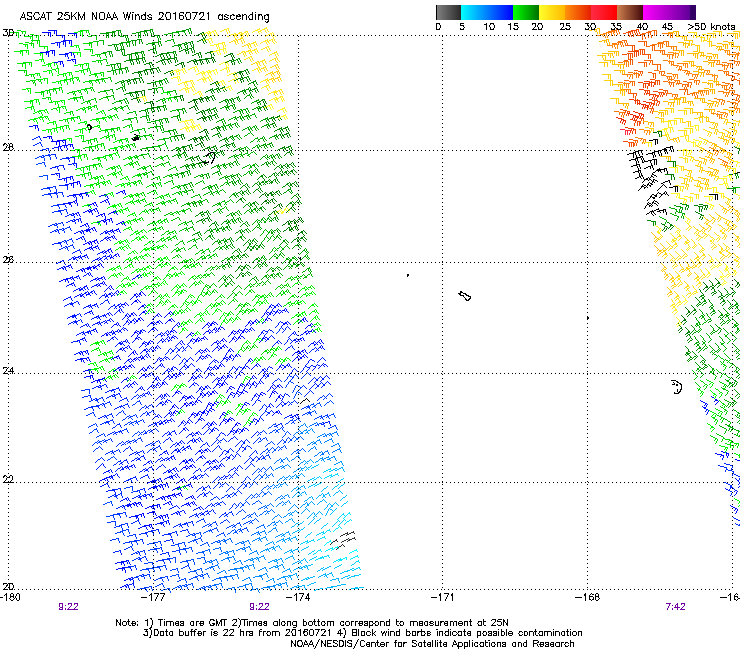Click the note line '3)Data buffer is 22 hrs'
This screenshot has width=740, height=650.
click(x=362, y=633)
